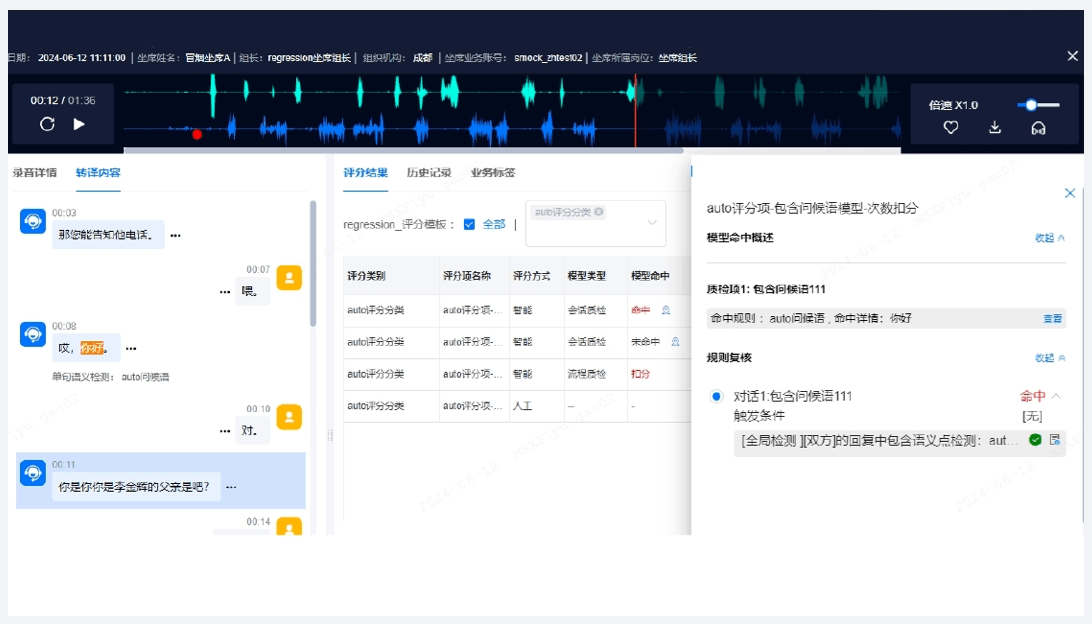Adjust the playback speed slider
This screenshot has height=624, width=1092.
coord(1031,104)
